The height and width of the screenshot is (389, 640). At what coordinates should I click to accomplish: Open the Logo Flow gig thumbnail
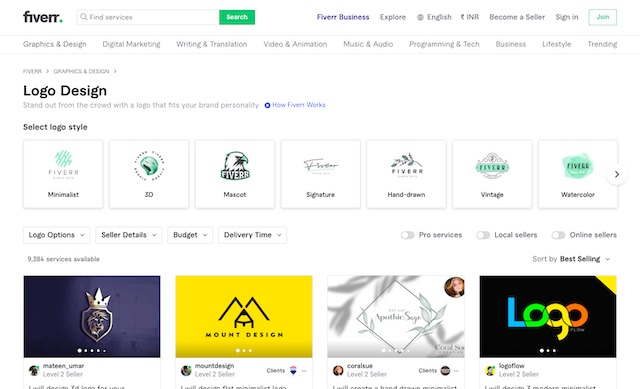548,316
